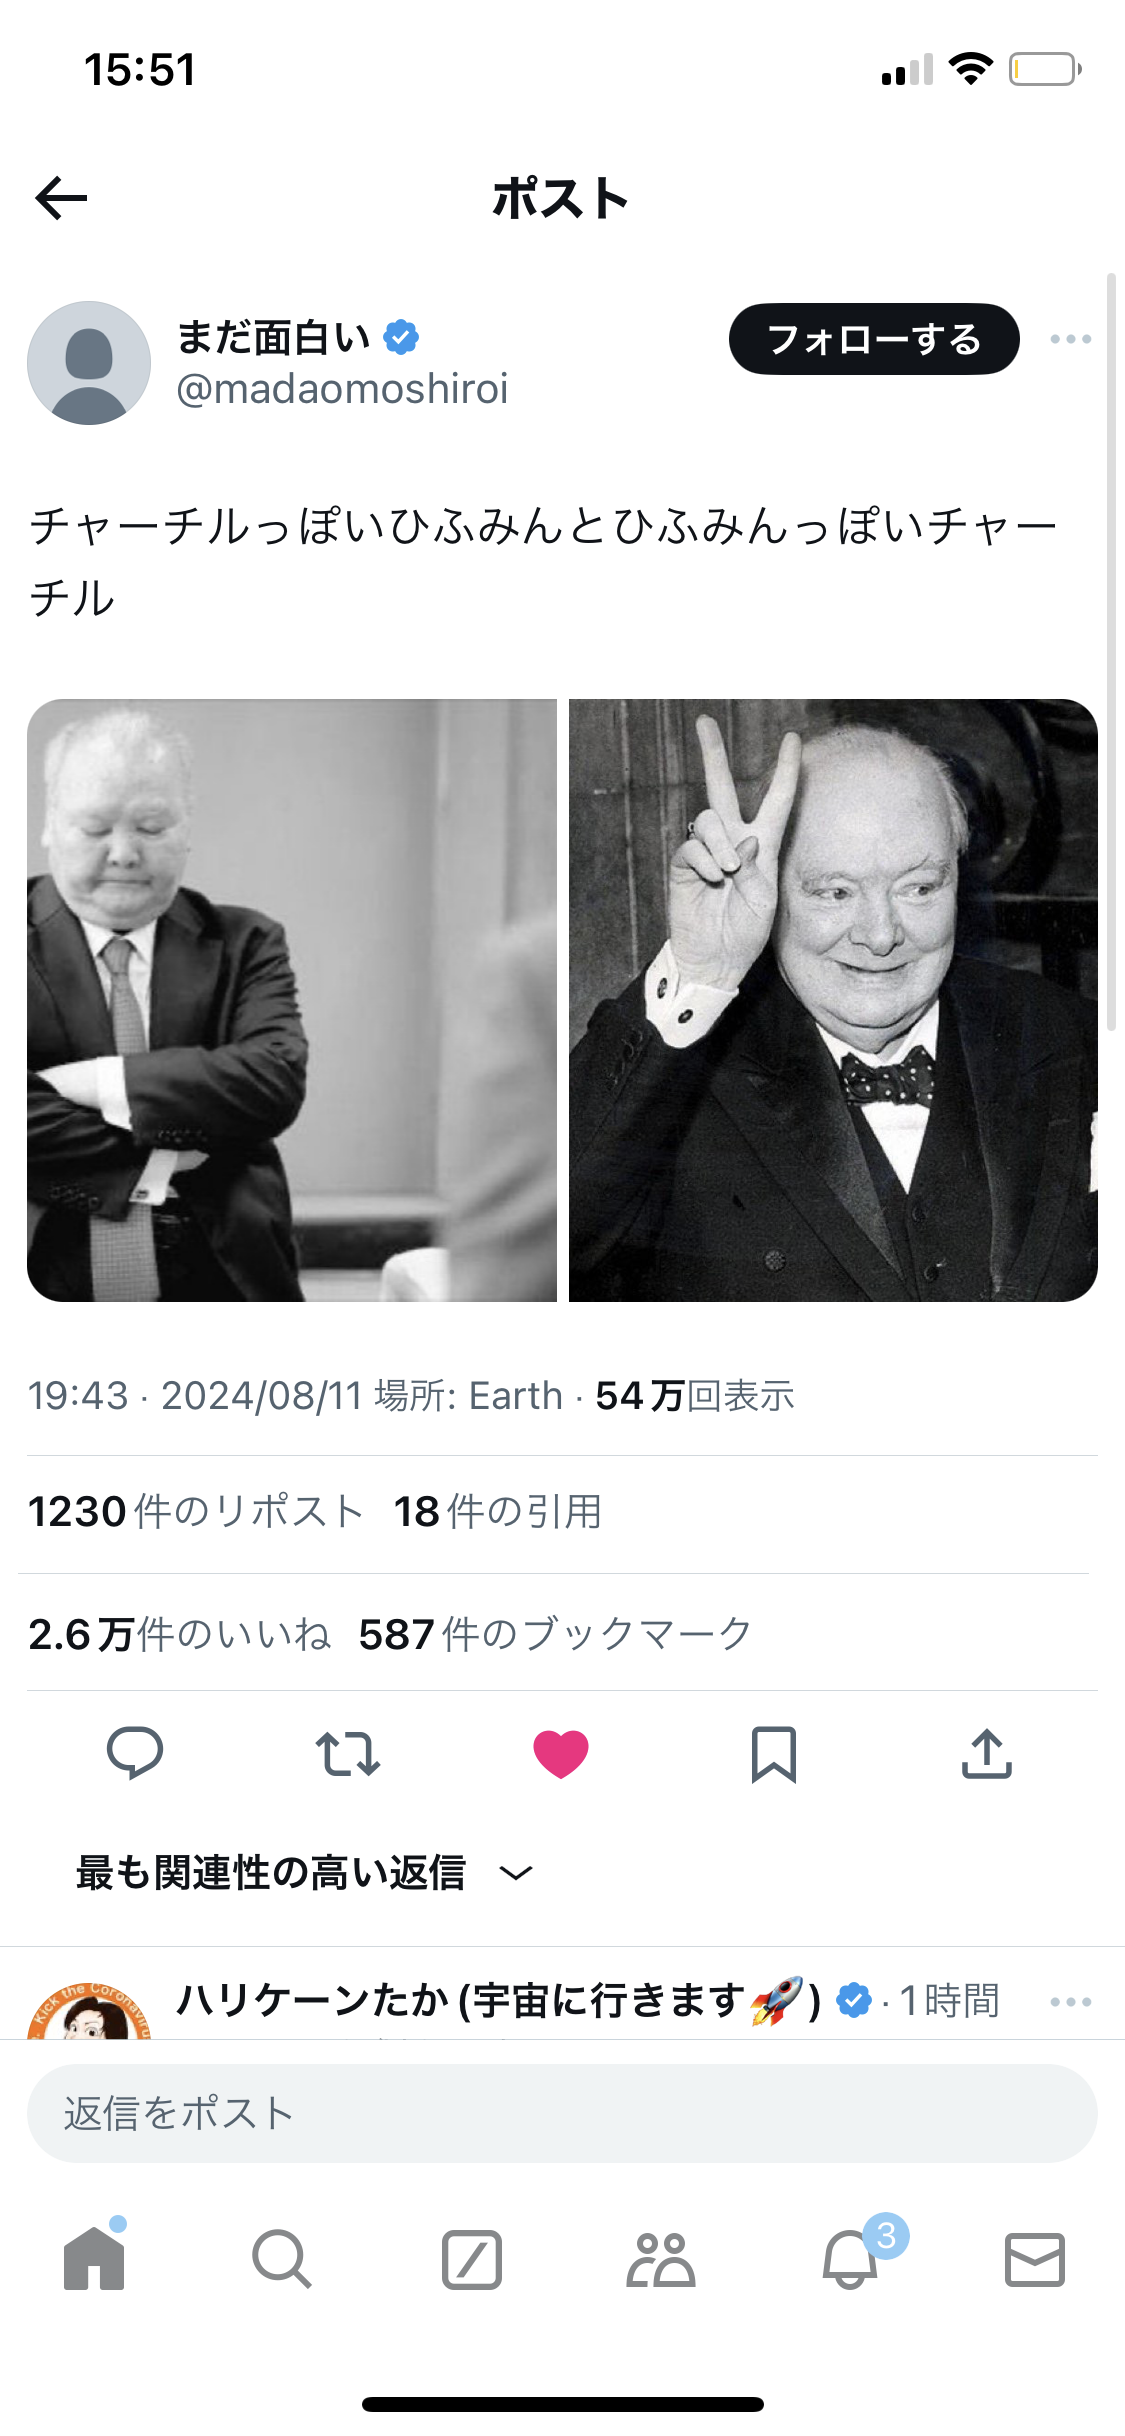
Task: Open the Grok slash icon tab
Action: coord(471,2259)
